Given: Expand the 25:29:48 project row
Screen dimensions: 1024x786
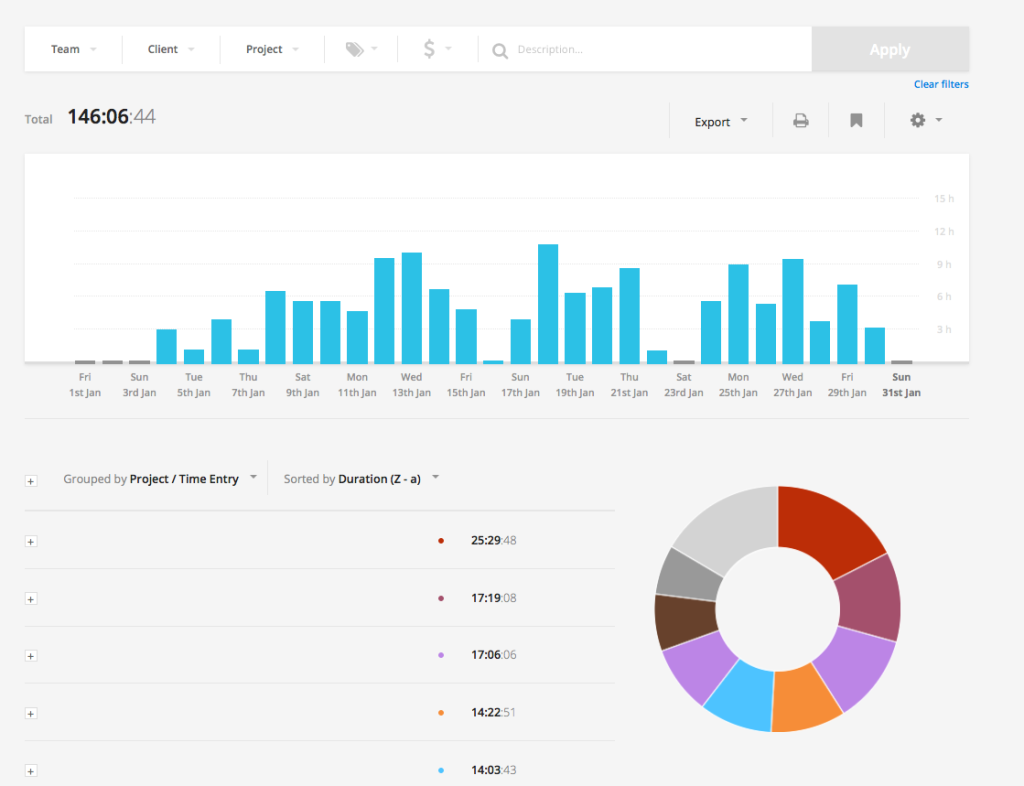Looking at the screenshot, I should pyautogui.click(x=31, y=541).
